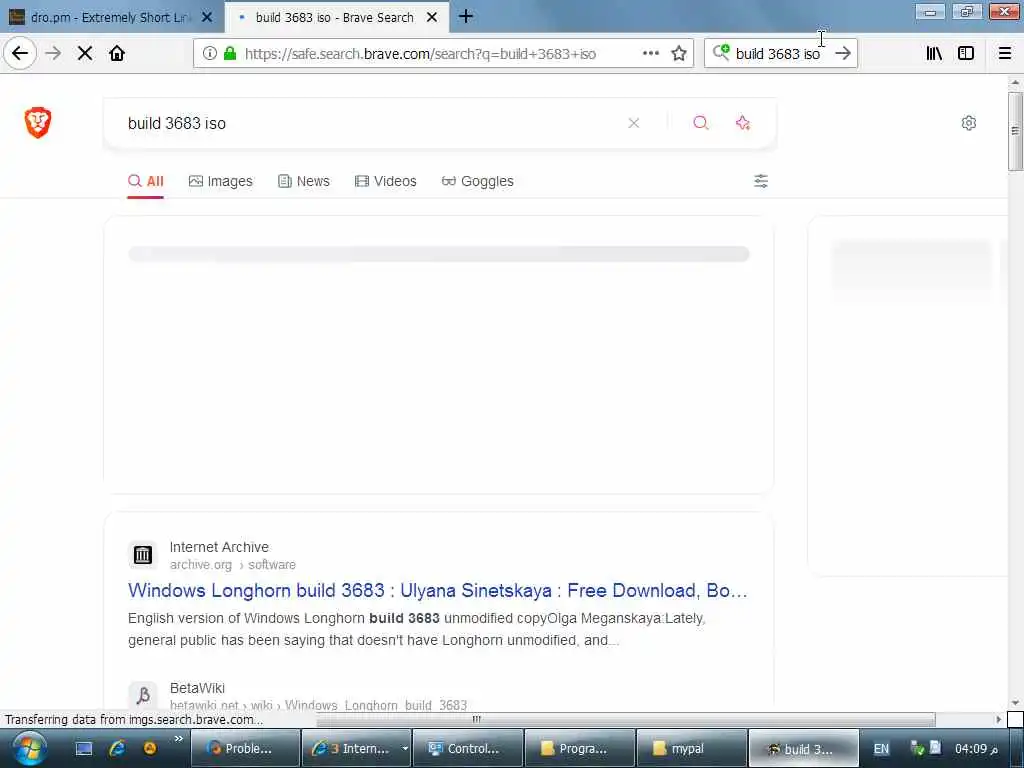Switch to Images results

click(221, 181)
